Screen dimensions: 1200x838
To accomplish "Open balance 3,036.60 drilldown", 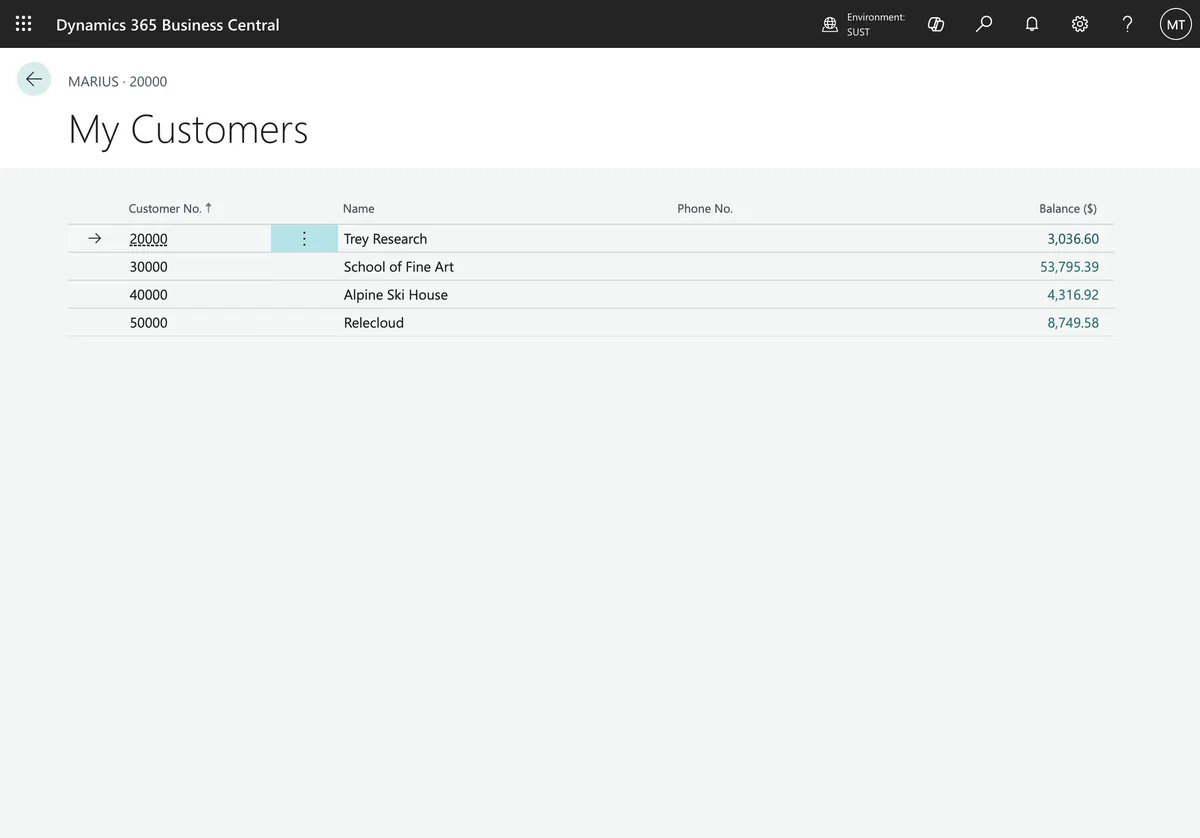I will pos(1073,239).
